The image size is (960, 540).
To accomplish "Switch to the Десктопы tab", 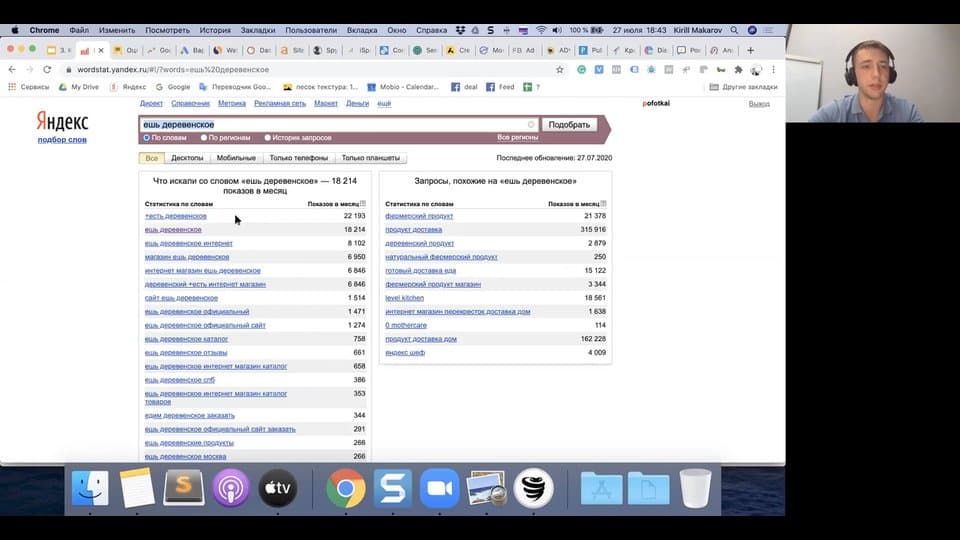I will [x=187, y=158].
